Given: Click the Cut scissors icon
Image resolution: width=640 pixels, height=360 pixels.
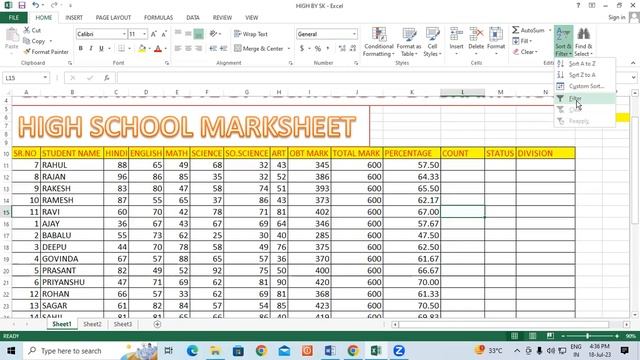Looking at the screenshot, I should tap(27, 30).
